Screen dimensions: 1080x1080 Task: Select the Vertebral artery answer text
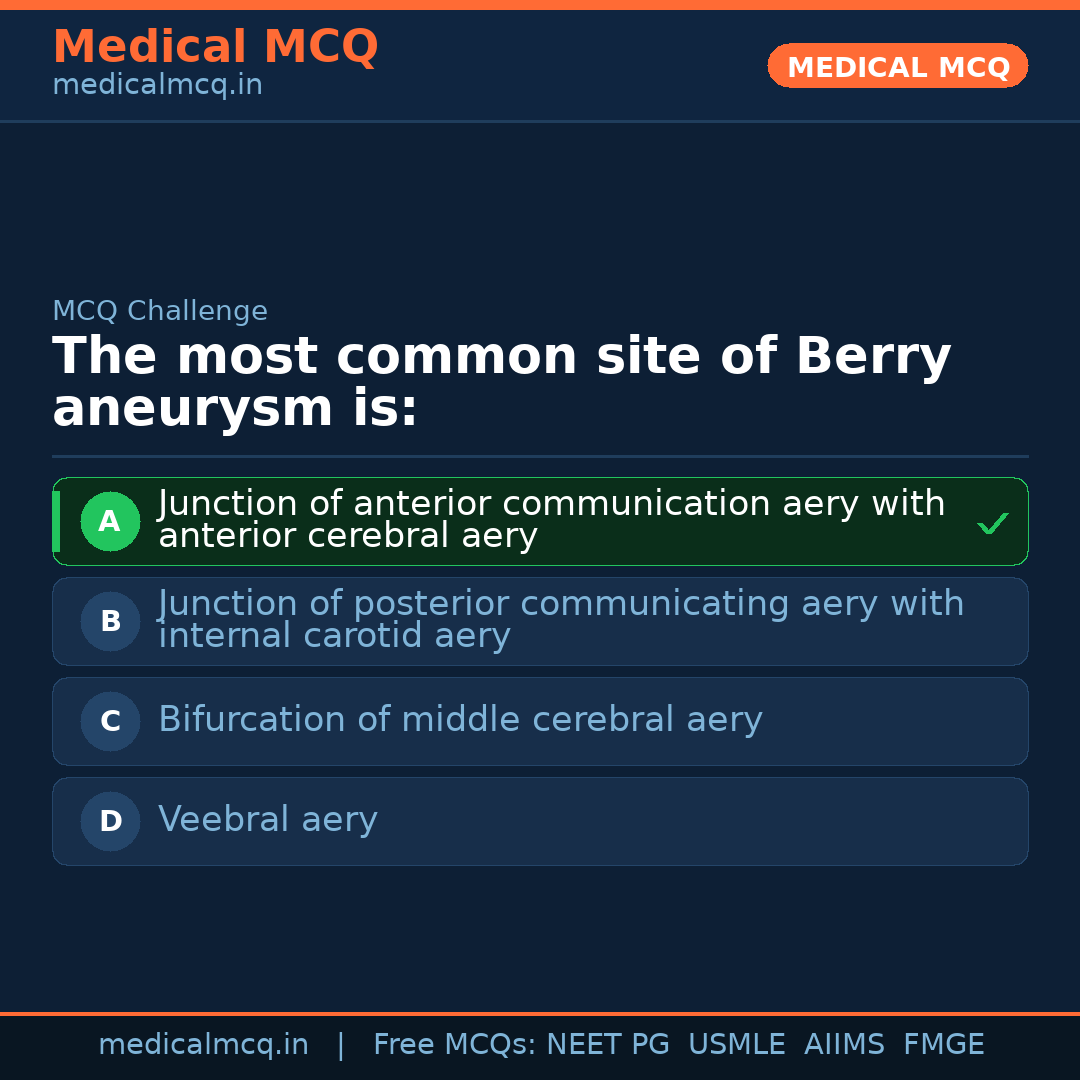(x=268, y=820)
